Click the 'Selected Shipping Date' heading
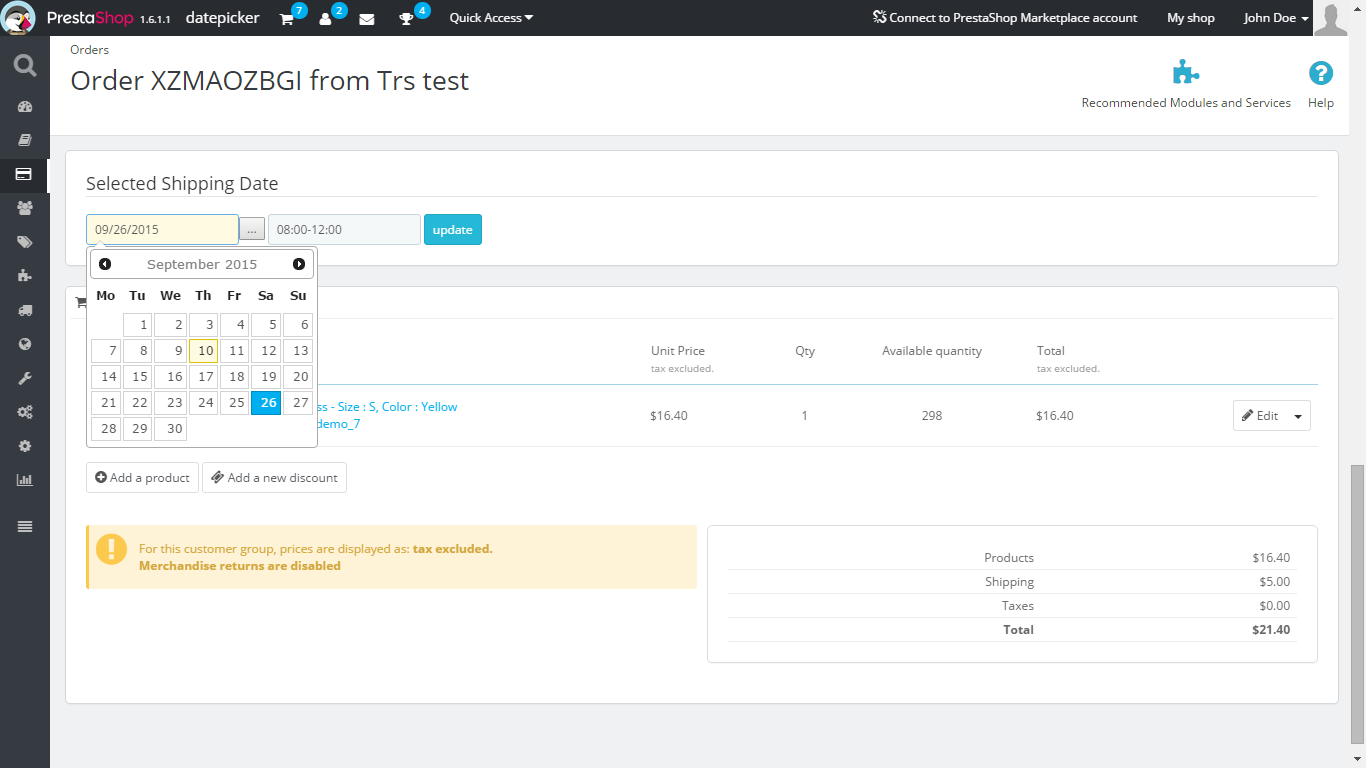This screenshot has height=768, width=1366. 182,184
